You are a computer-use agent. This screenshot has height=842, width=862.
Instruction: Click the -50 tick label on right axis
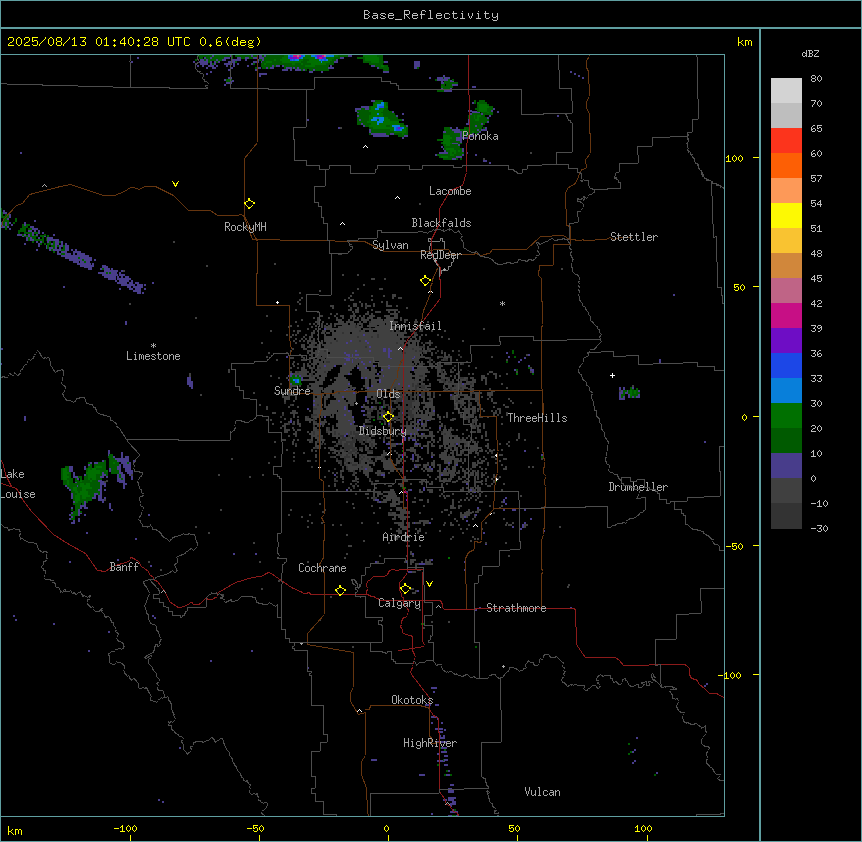pyautogui.click(x=734, y=546)
